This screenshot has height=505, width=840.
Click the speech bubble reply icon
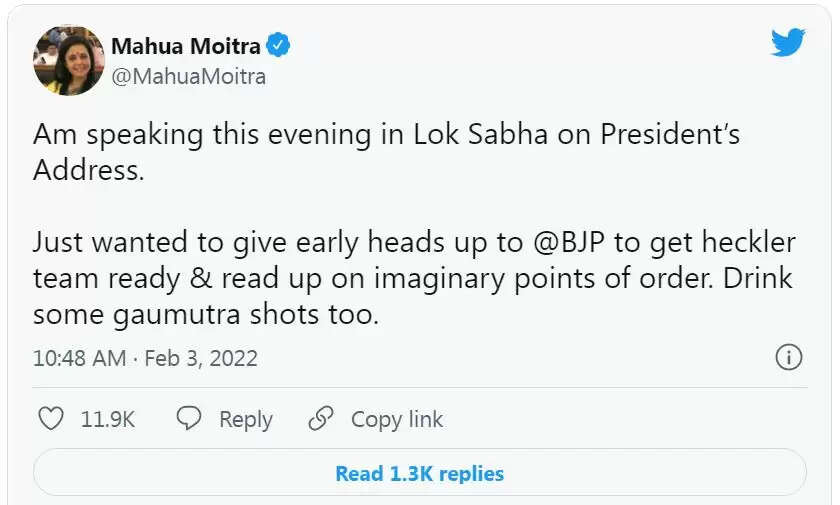click(189, 418)
